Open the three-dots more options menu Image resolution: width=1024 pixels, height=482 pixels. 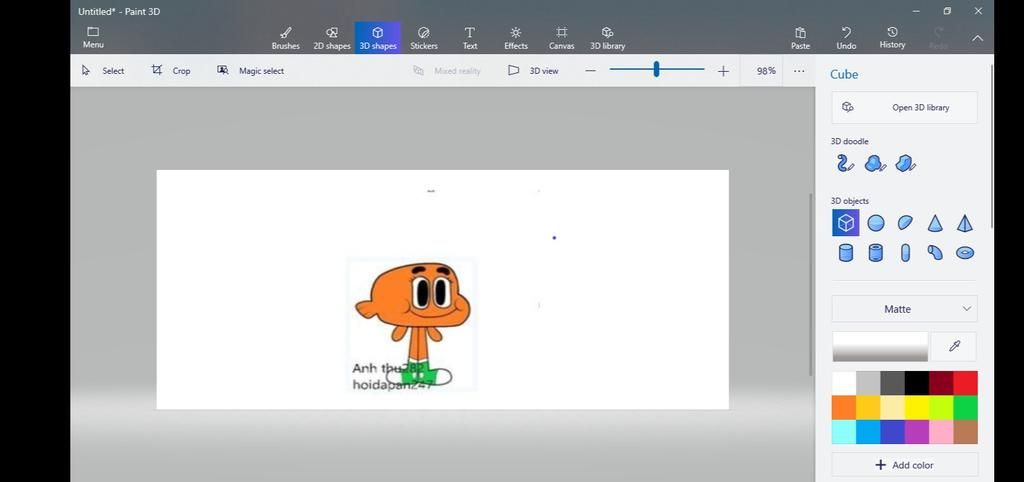pyautogui.click(x=799, y=71)
